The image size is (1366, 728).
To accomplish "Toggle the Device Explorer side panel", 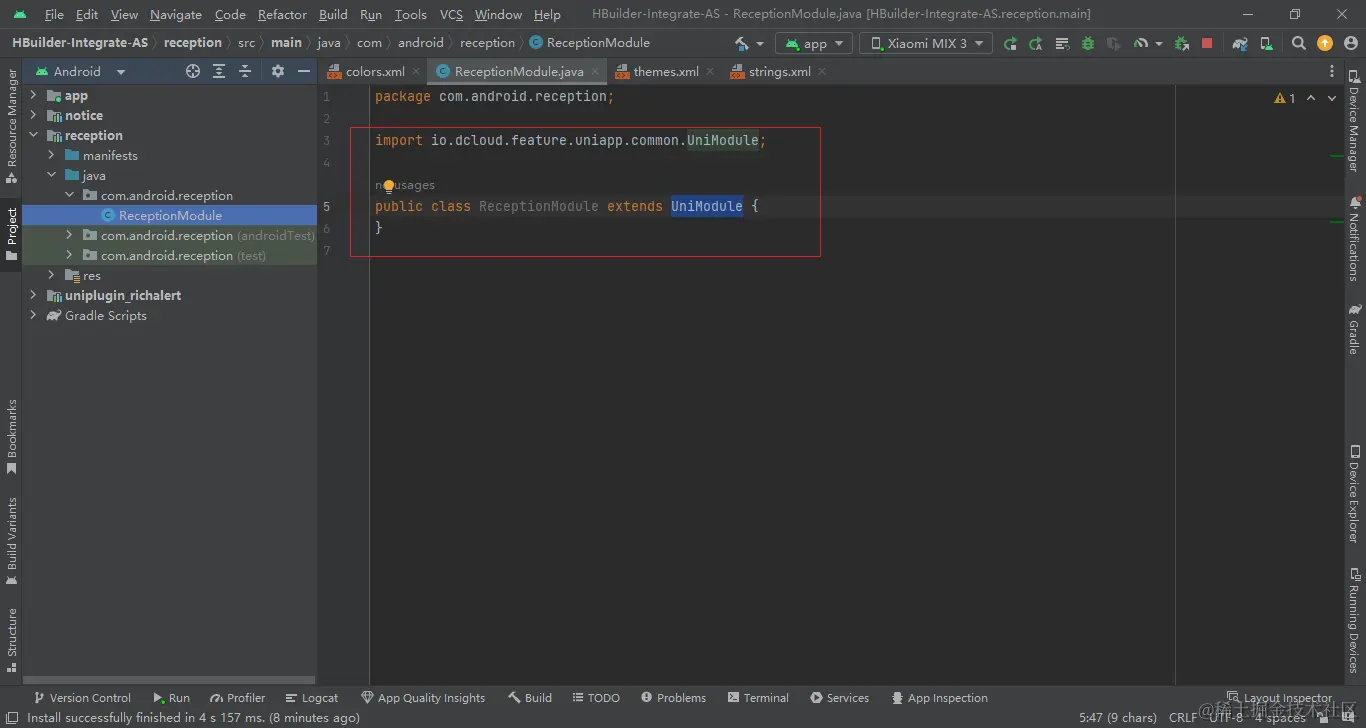I will [1354, 494].
